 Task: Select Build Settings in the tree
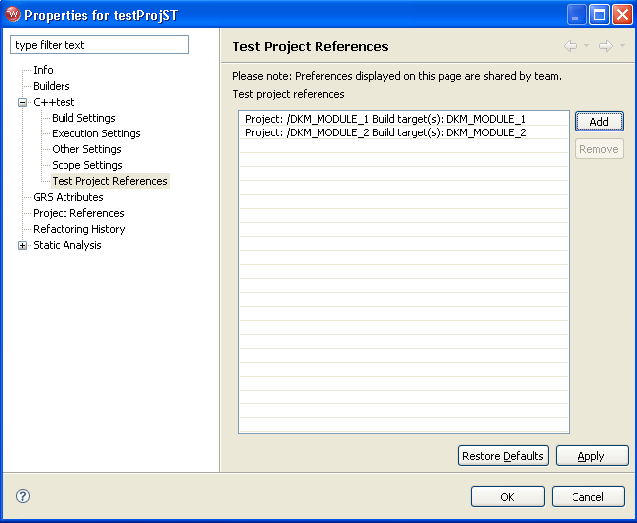pos(84,118)
